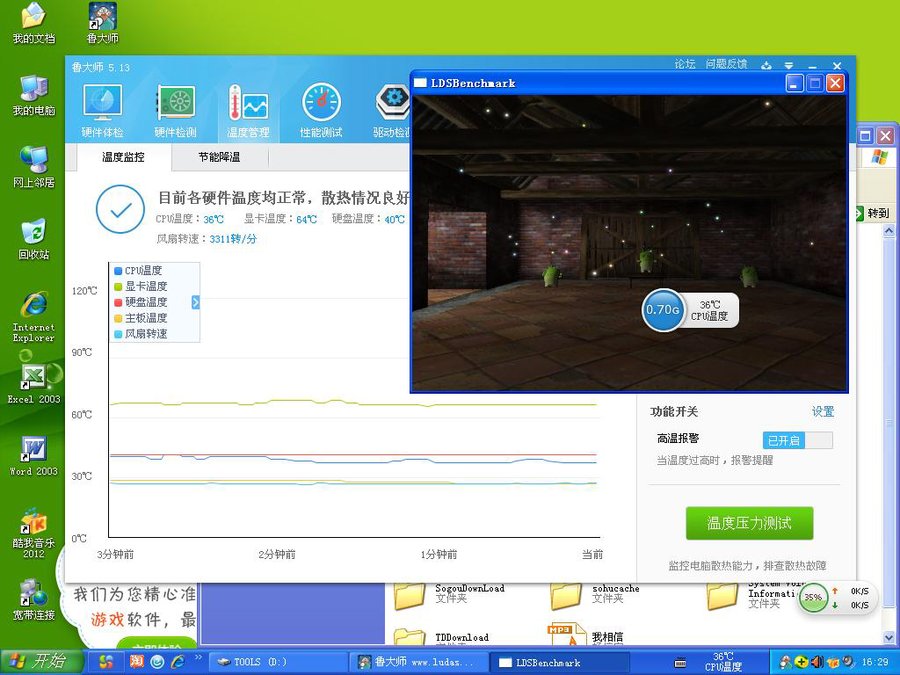This screenshot has height=675, width=900.
Task: Expand the taskbar quick launch chevron
Action: click(197, 658)
